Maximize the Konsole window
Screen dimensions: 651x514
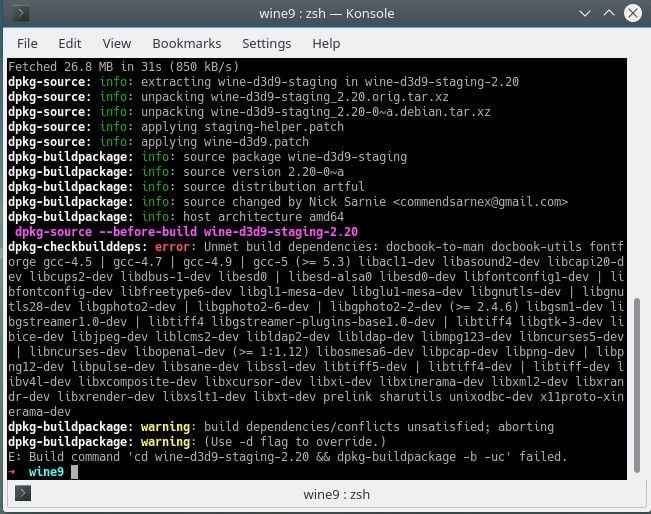[x=609, y=14]
